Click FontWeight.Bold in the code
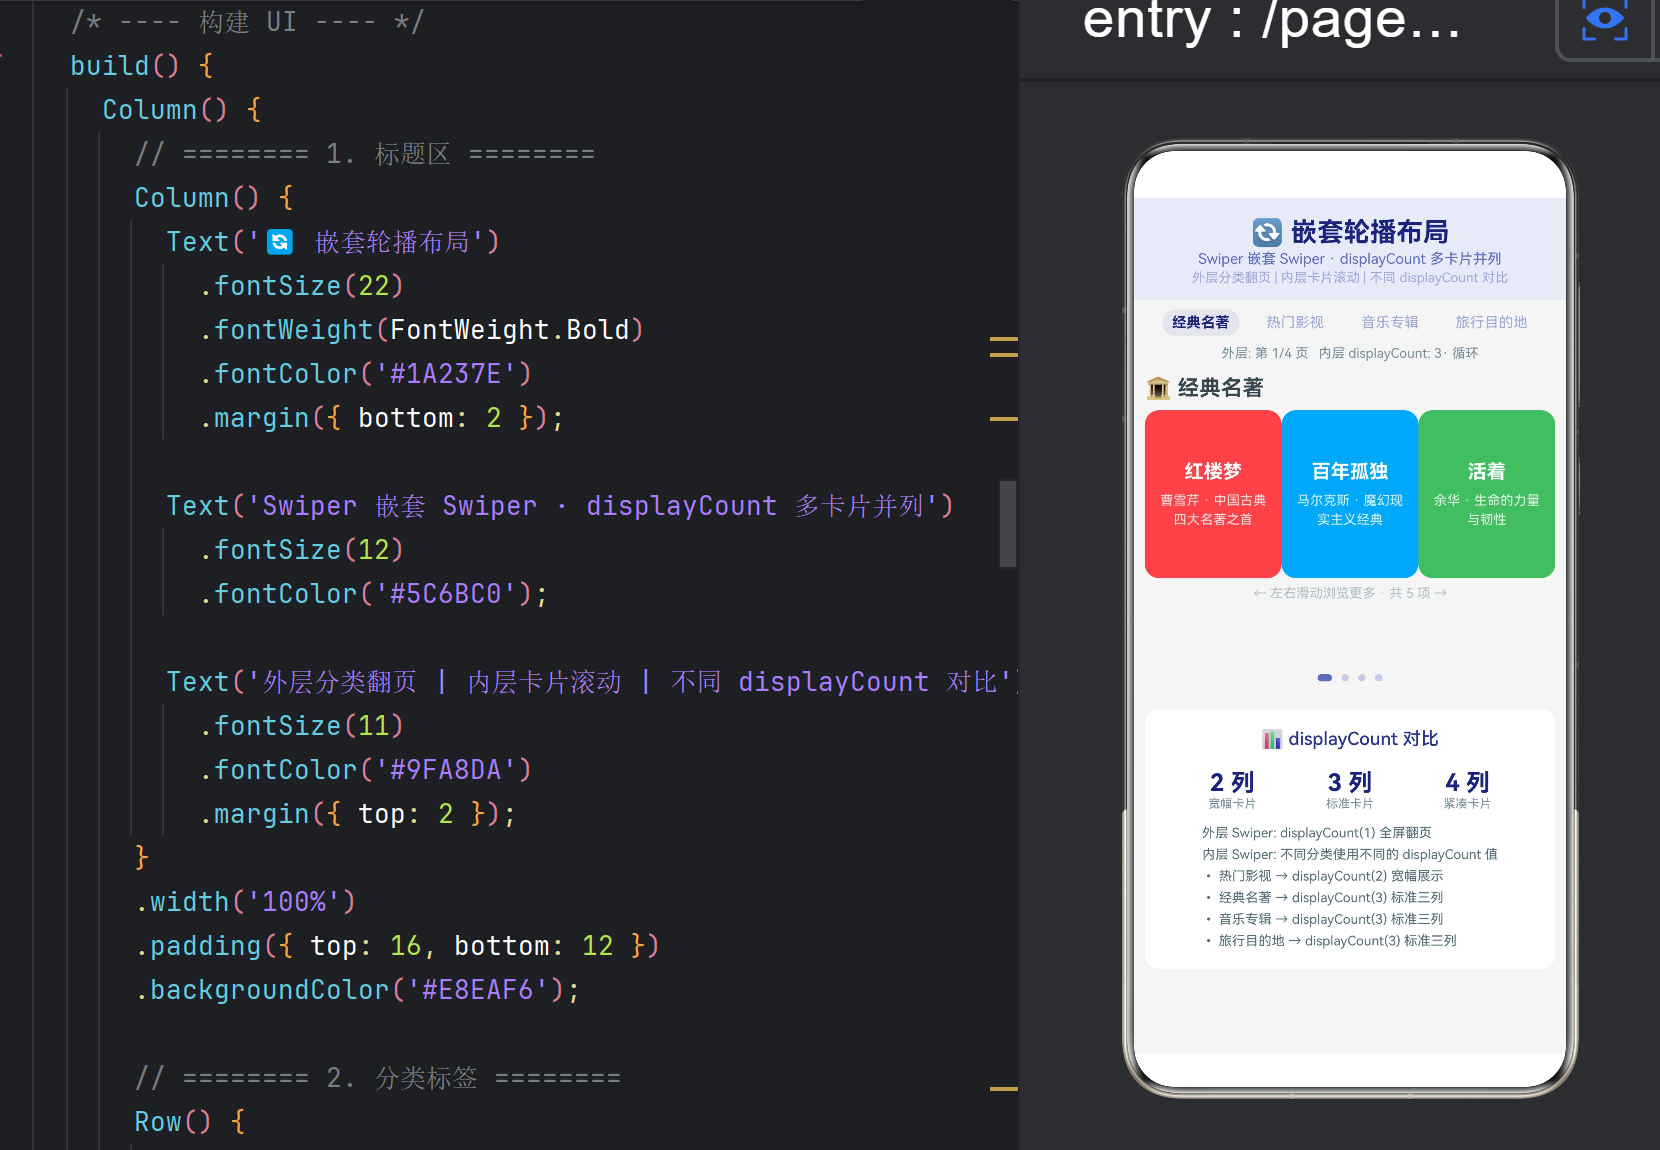This screenshot has width=1660, height=1150. (510, 330)
